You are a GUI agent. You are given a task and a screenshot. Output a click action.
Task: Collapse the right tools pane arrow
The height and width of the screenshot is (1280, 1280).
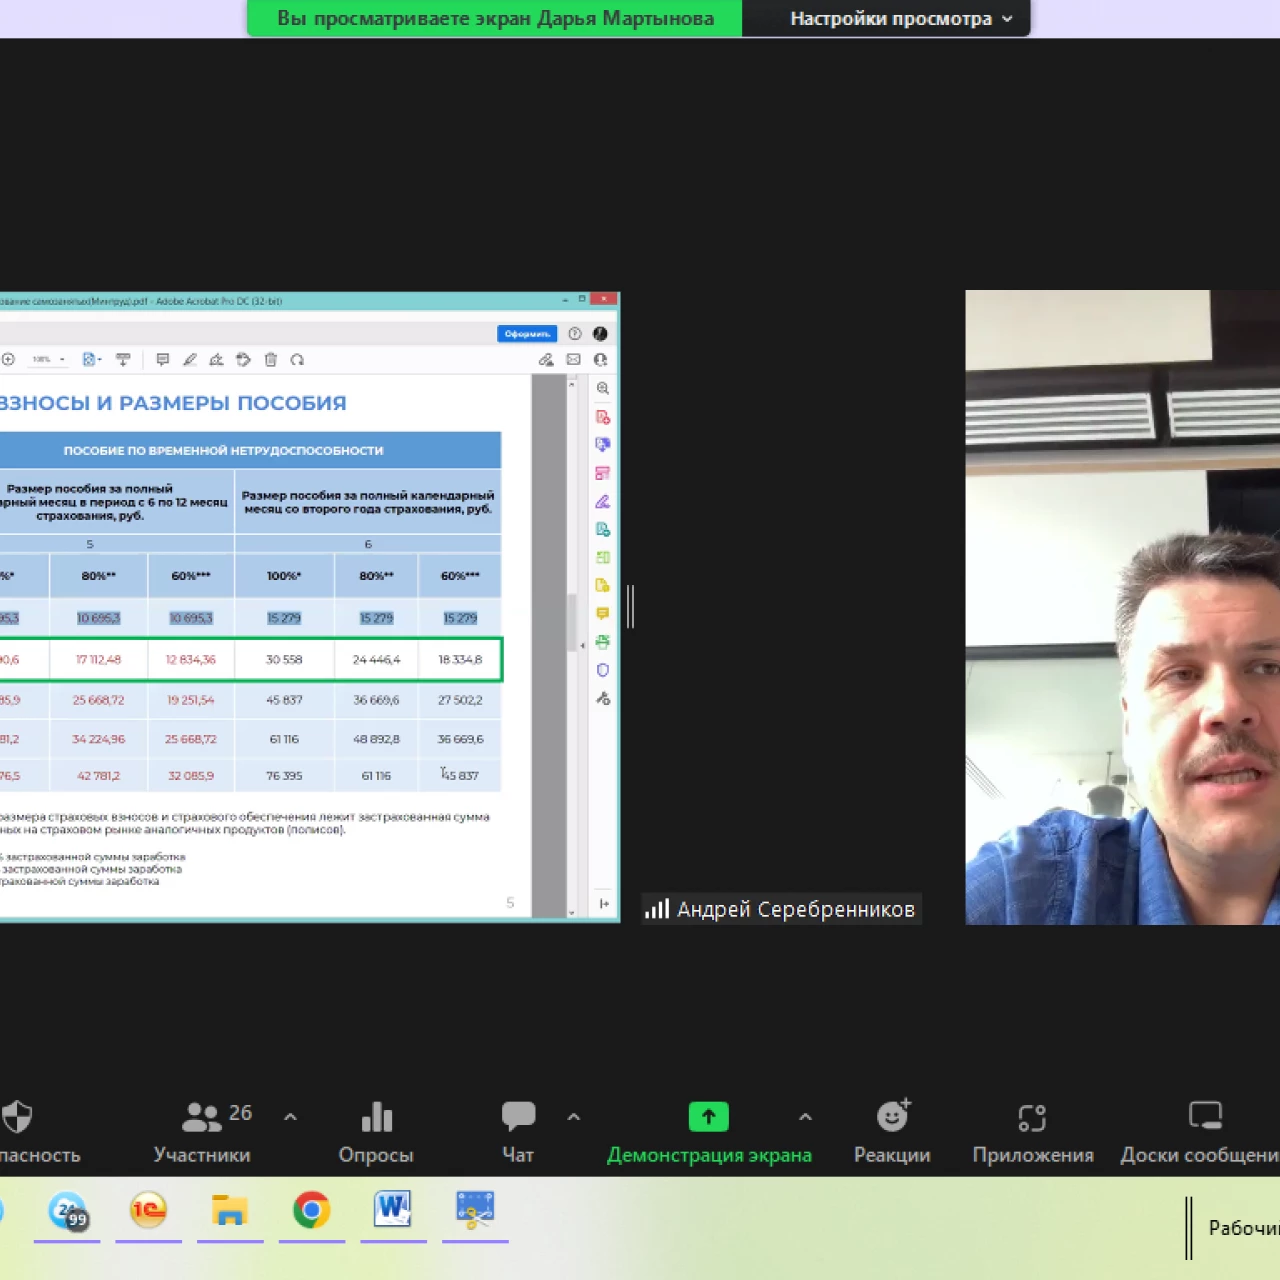[x=583, y=646]
